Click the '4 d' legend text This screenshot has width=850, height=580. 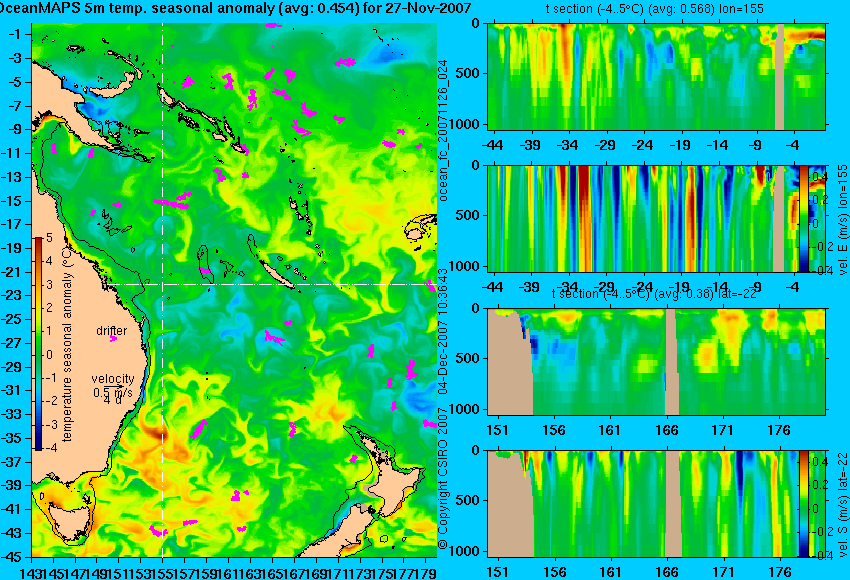coord(112,401)
